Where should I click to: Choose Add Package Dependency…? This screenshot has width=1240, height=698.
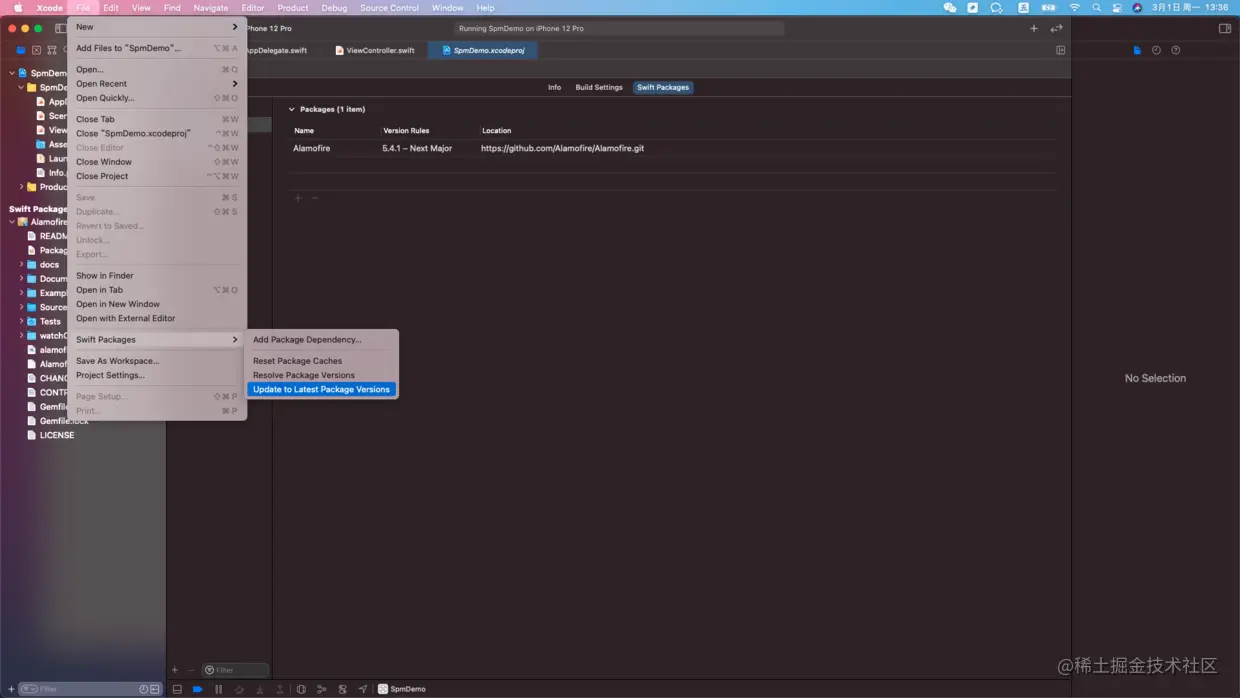322,340
